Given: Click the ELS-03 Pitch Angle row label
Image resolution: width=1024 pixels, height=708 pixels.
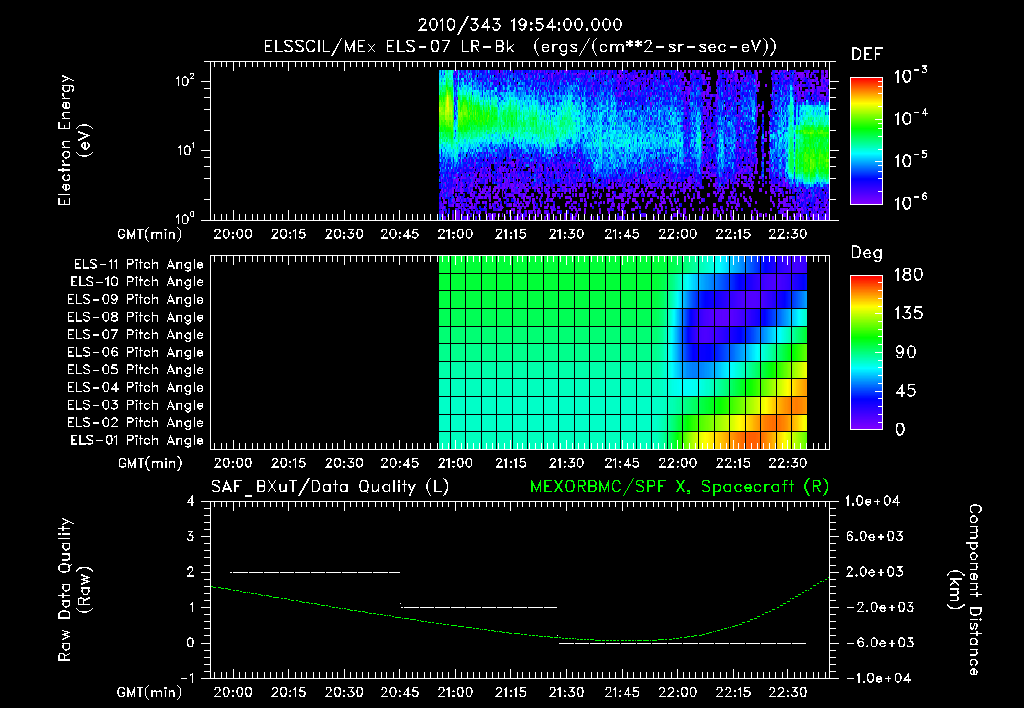Looking at the screenshot, I should (135, 405).
